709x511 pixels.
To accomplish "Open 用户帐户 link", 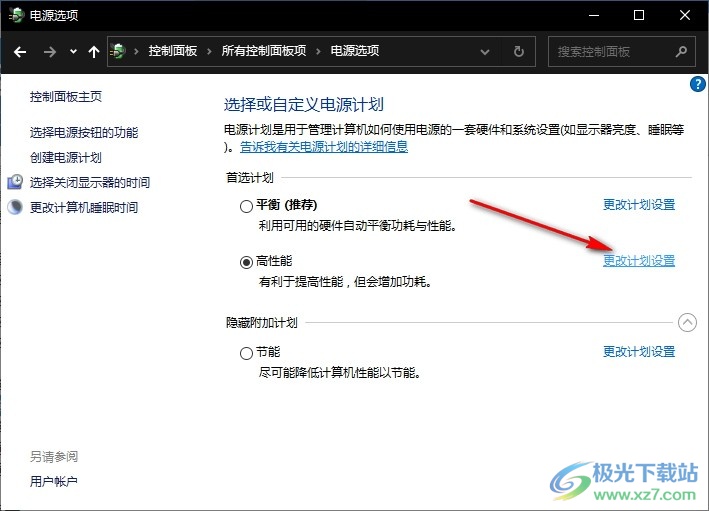I will [54, 482].
